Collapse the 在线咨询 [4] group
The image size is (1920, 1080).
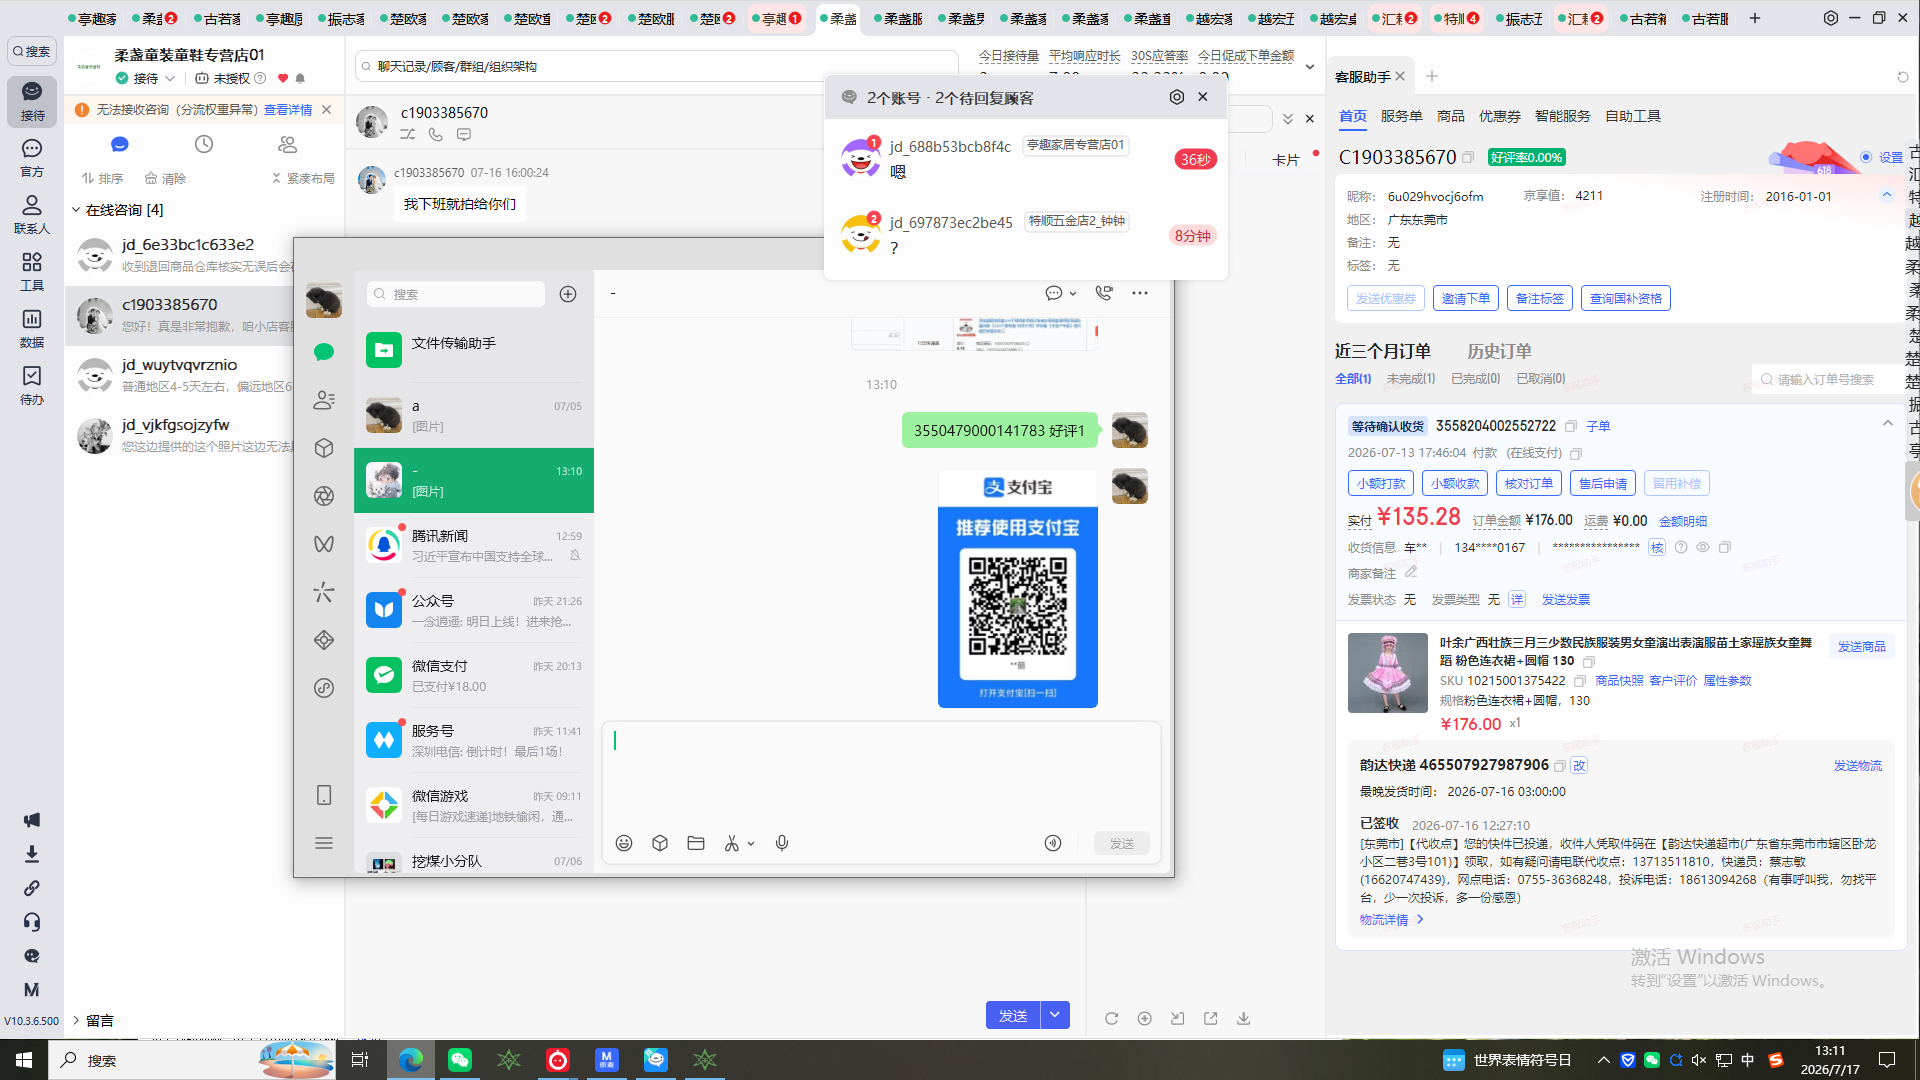(x=76, y=210)
